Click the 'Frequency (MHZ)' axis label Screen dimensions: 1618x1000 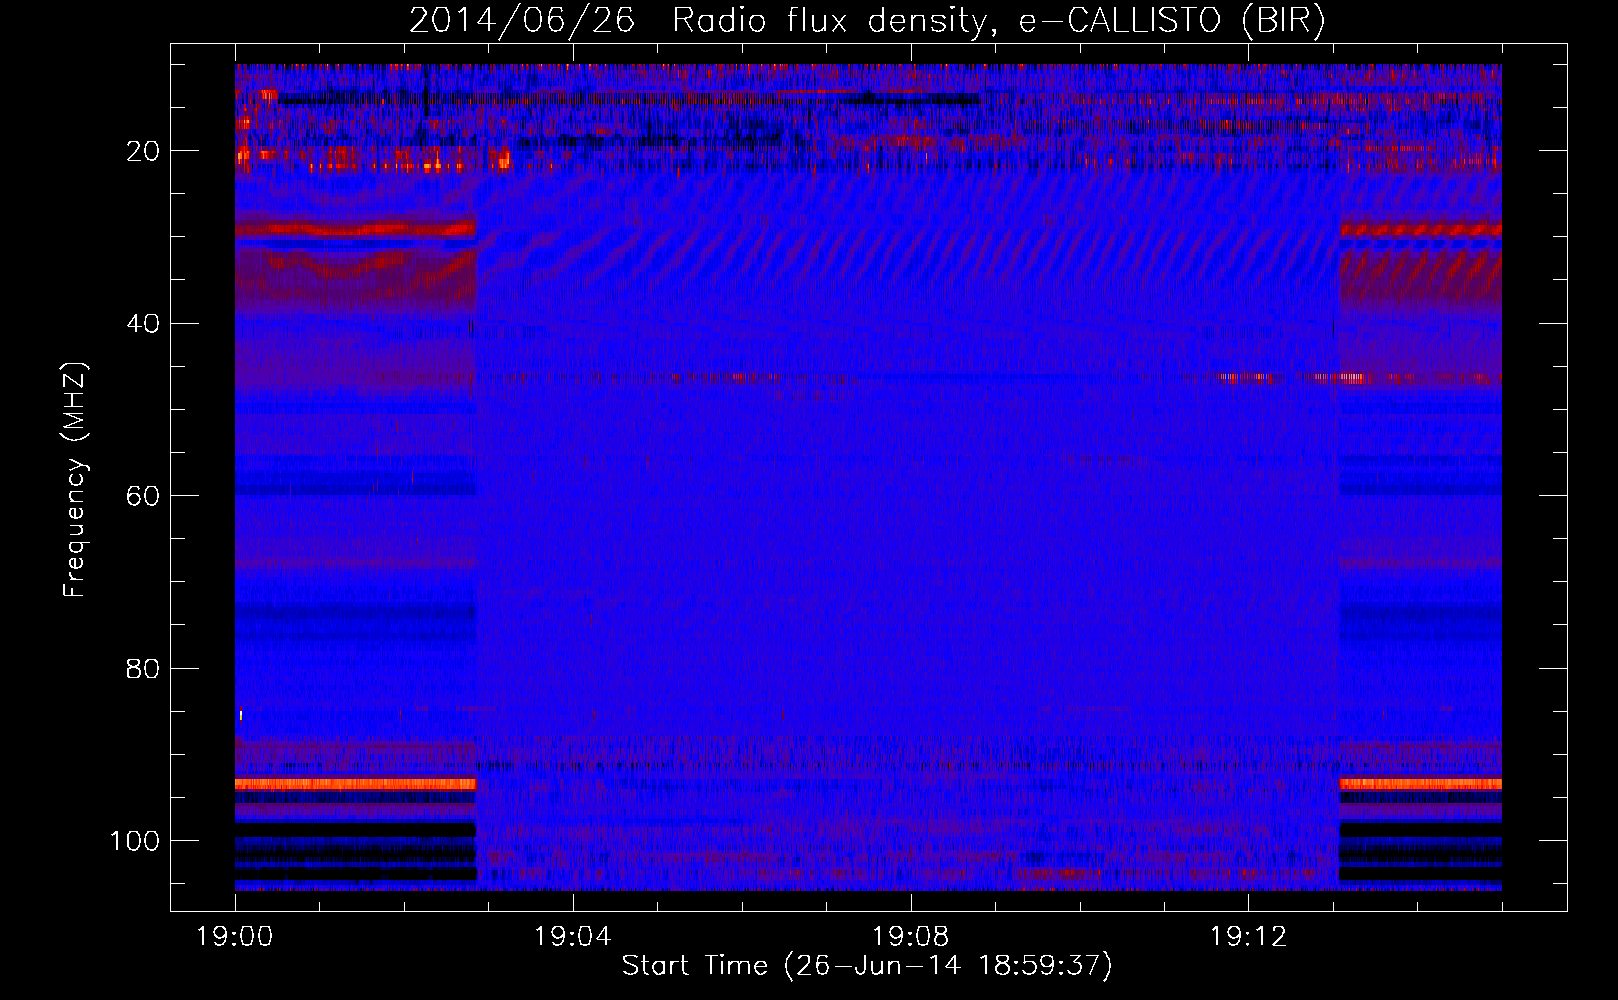(x=76, y=480)
